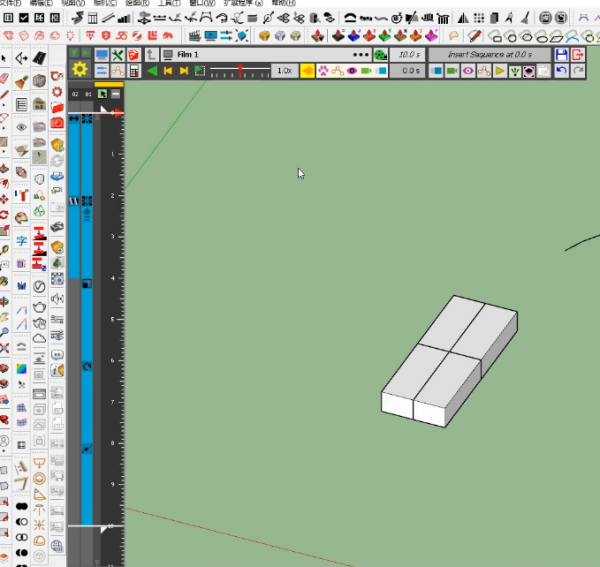
Task: Click the green play-in-region icon
Action: [200, 71]
